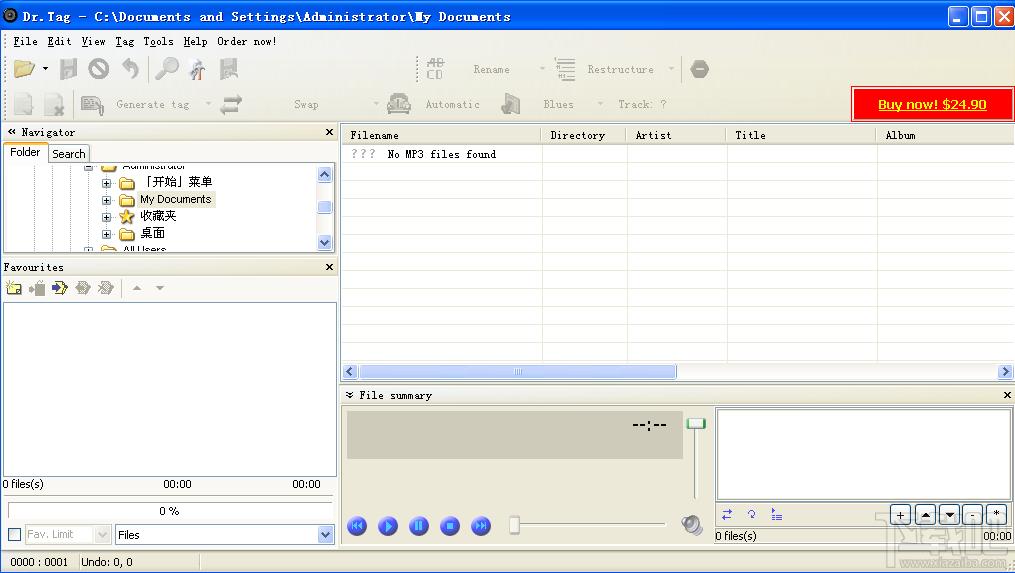
Task: Collapse the Navigator panel chevron
Action: [x=12, y=131]
